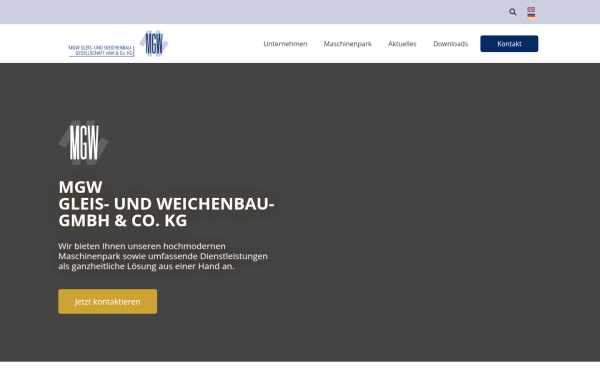Click the Jetzt kontaktieren button

coord(108,302)
